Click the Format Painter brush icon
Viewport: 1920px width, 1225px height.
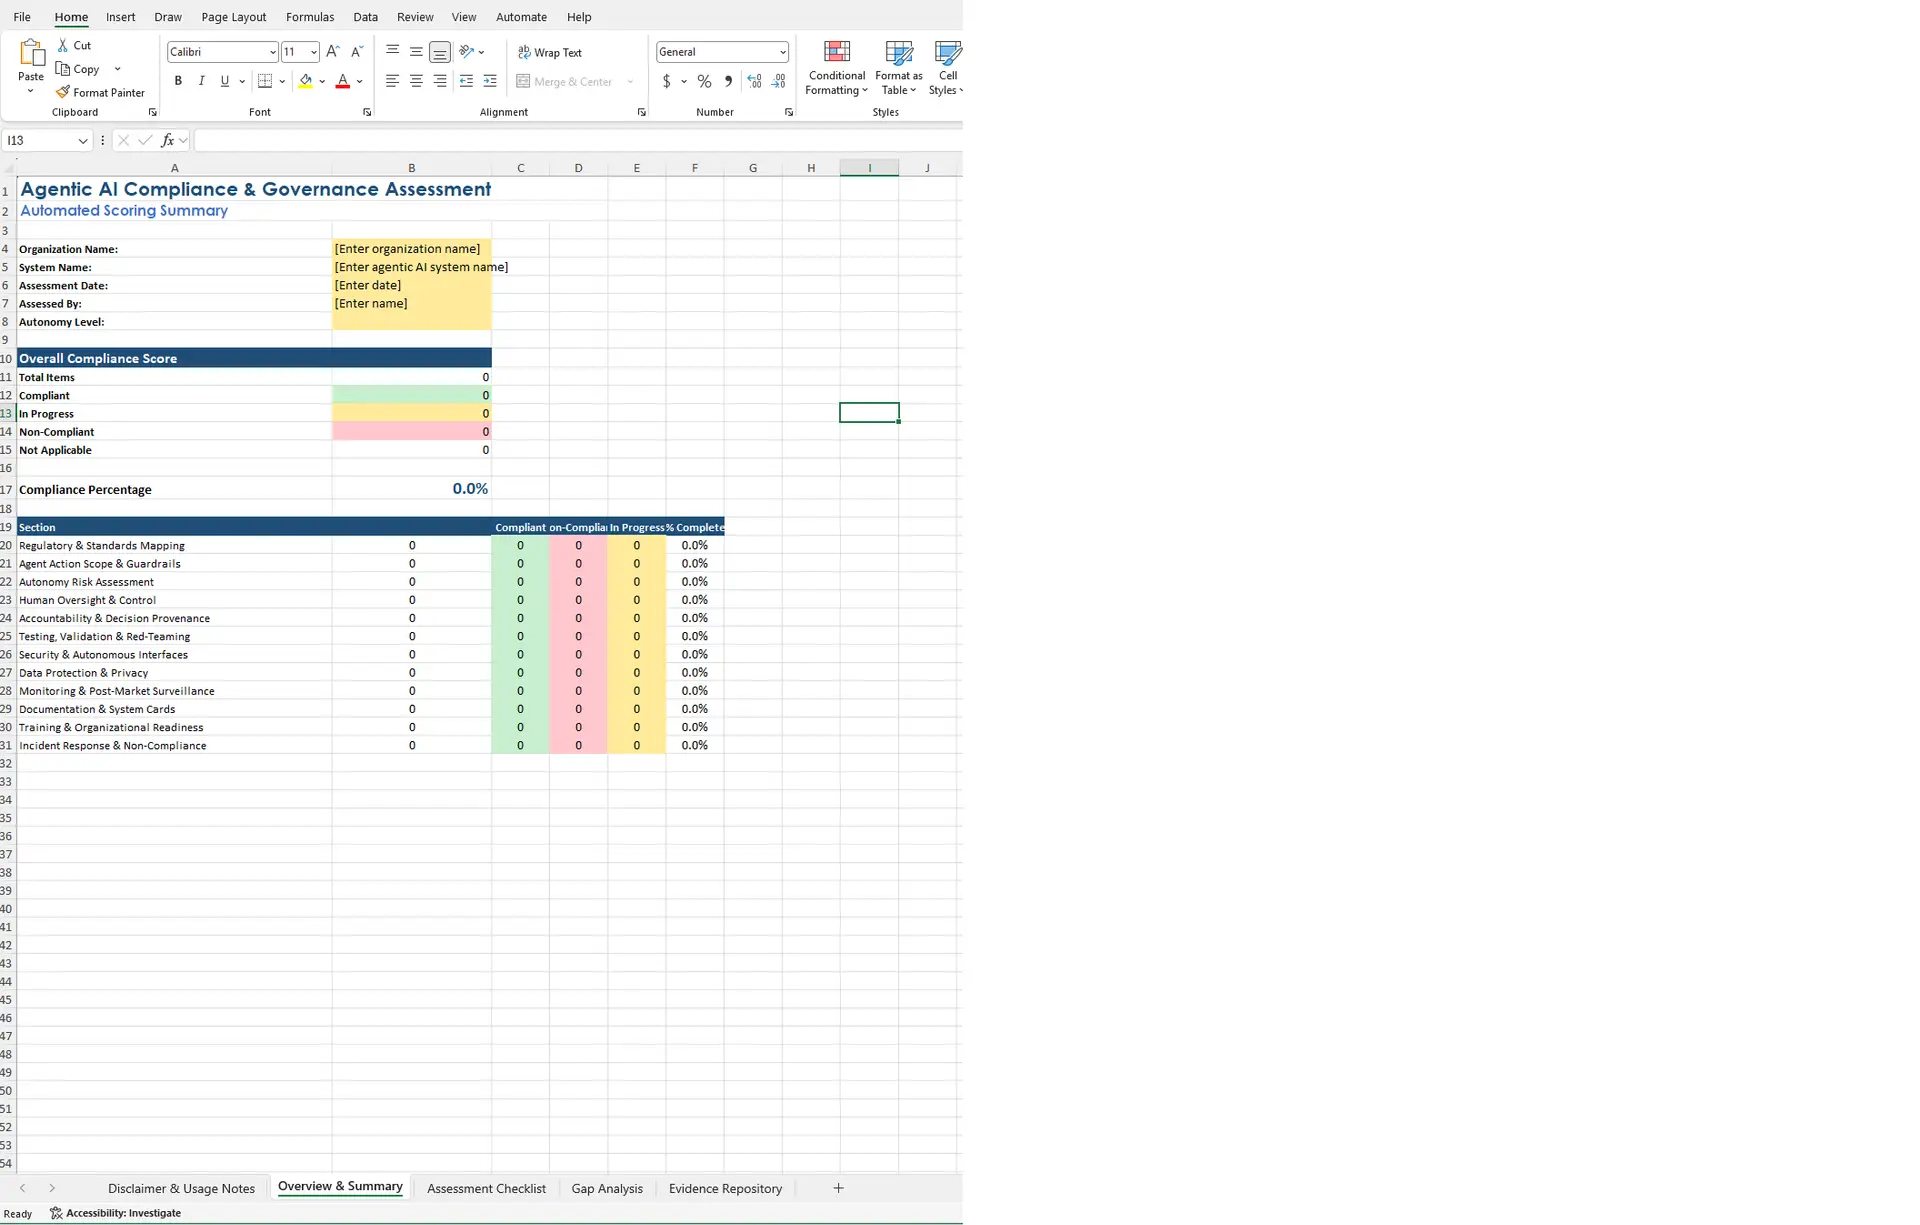coord(63,92)
